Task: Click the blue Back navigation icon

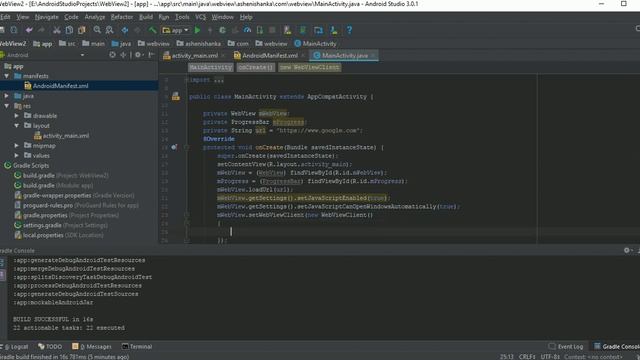Action: [125, 30]
